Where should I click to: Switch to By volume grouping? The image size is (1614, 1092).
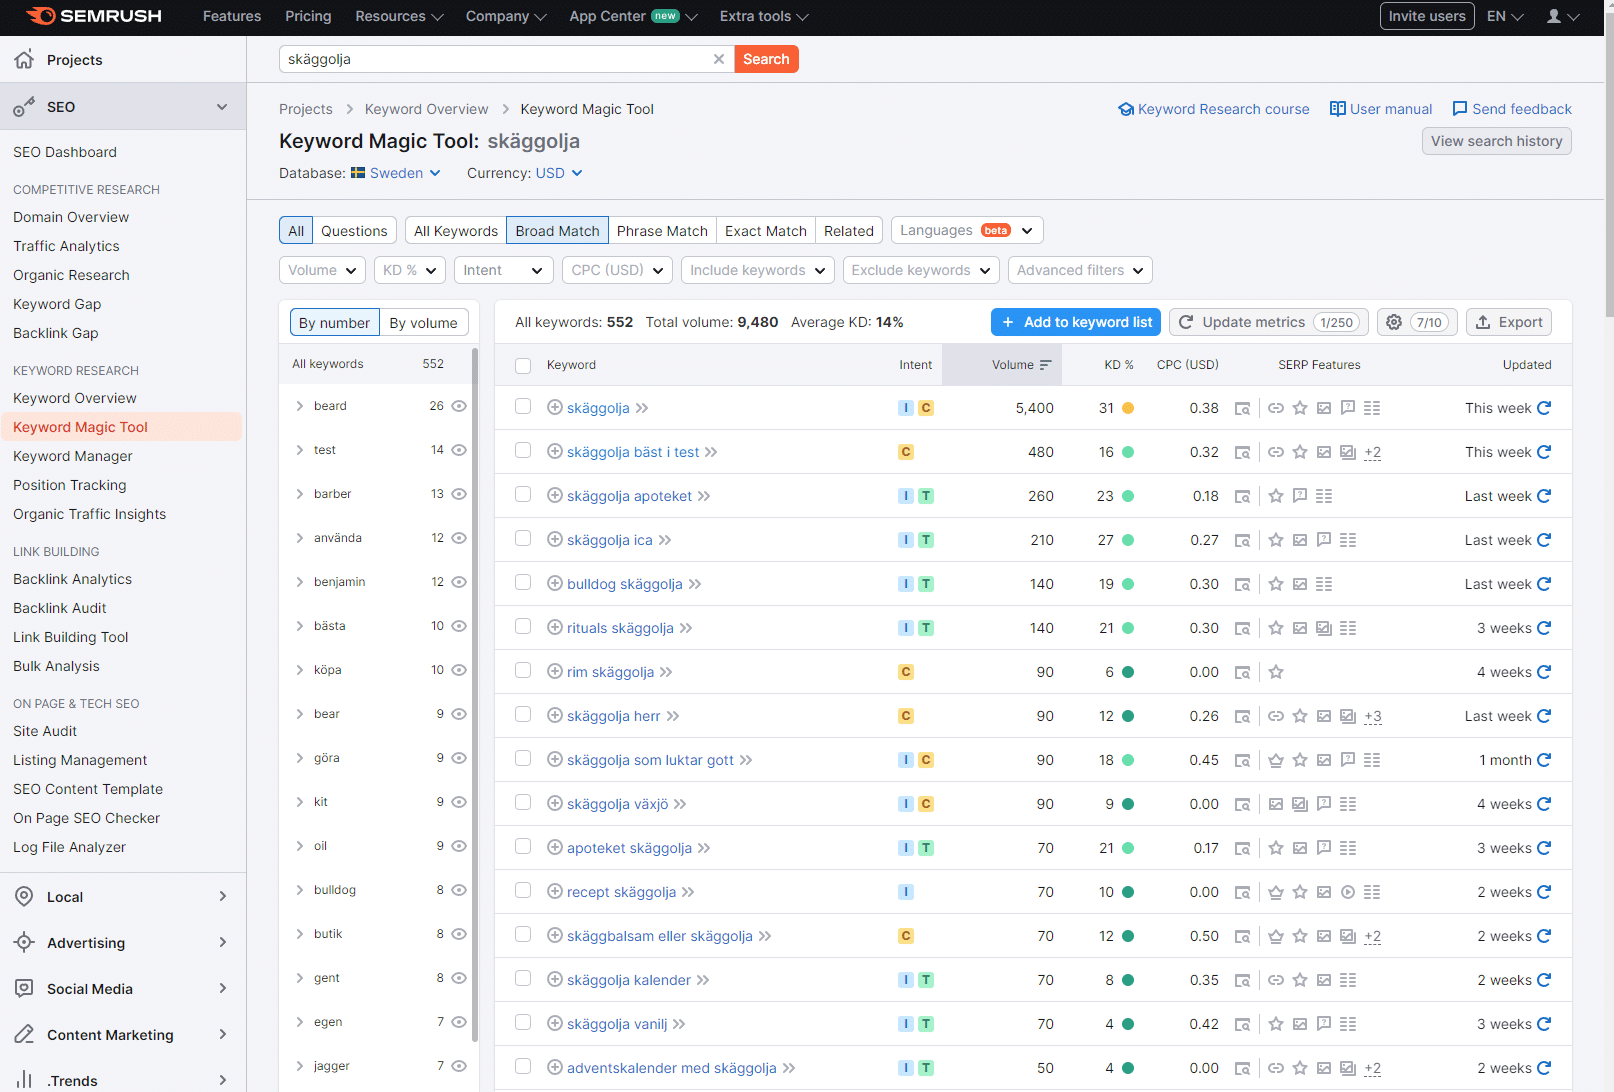click(423, 322)
